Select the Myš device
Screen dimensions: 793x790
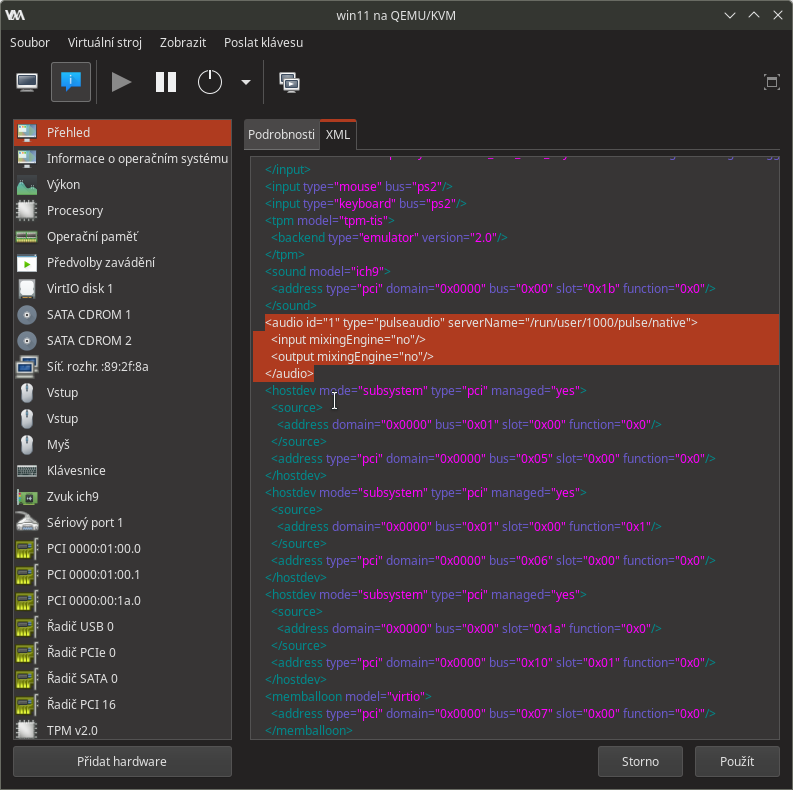pyautogui.click(x=122, y=445)
